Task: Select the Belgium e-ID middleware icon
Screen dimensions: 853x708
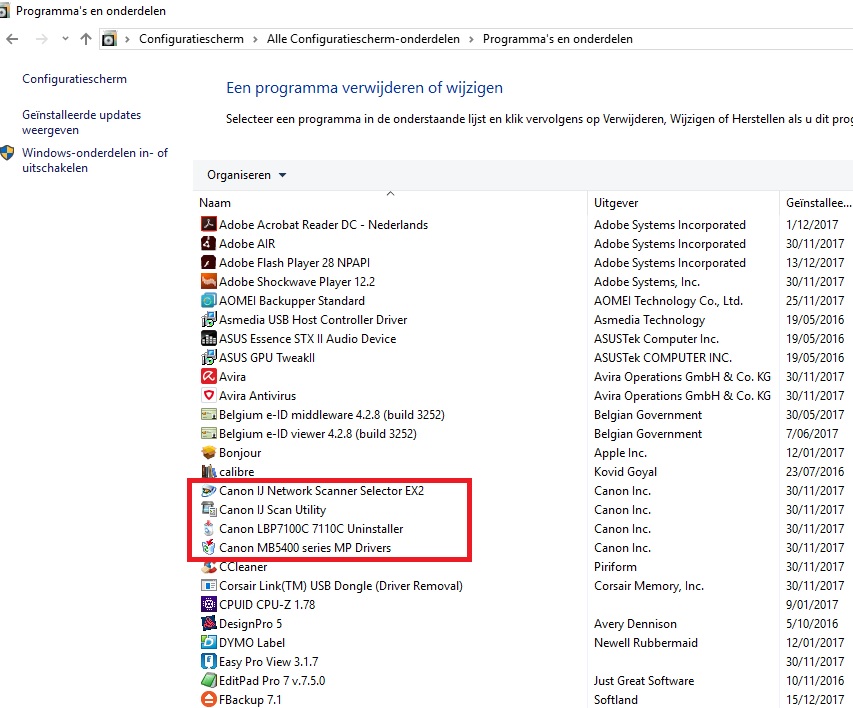Action: coord(208,415)
